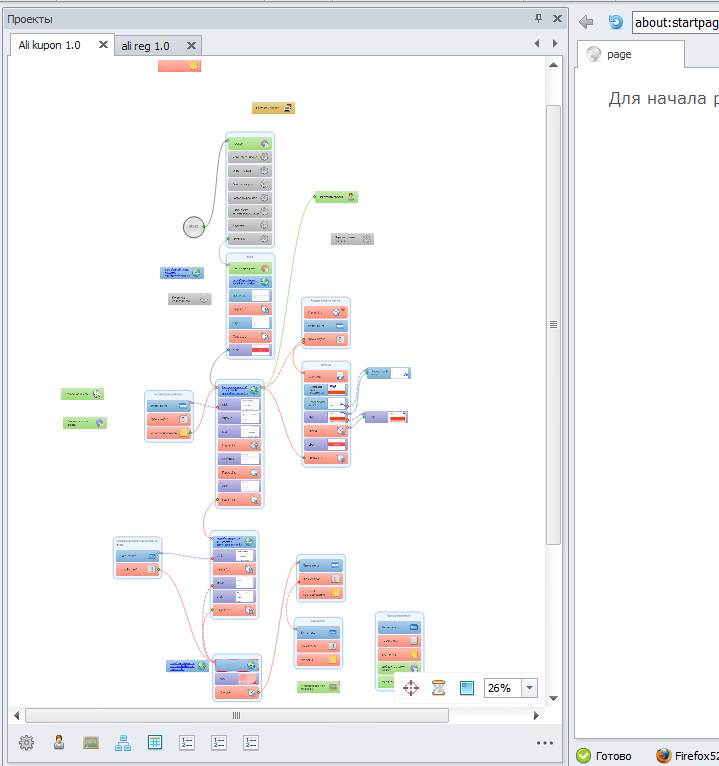Open project settings gear in bottom toolbar
The height and width of the screenshot is (766, 719).
(x=26, y=743)
